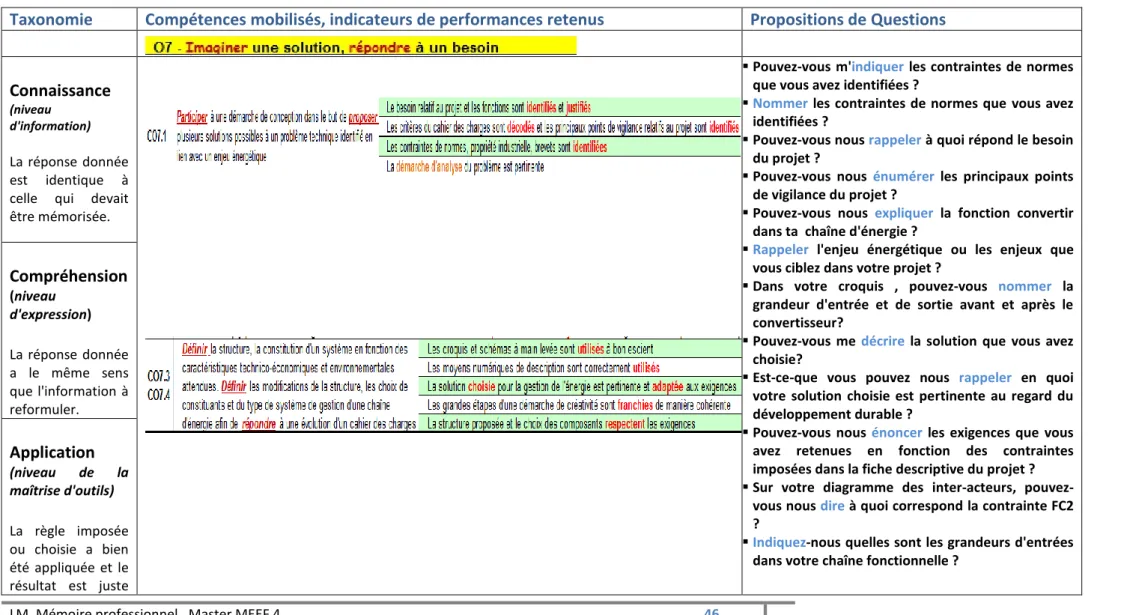Click the blue word "décrire"

[x=882, y=341]
